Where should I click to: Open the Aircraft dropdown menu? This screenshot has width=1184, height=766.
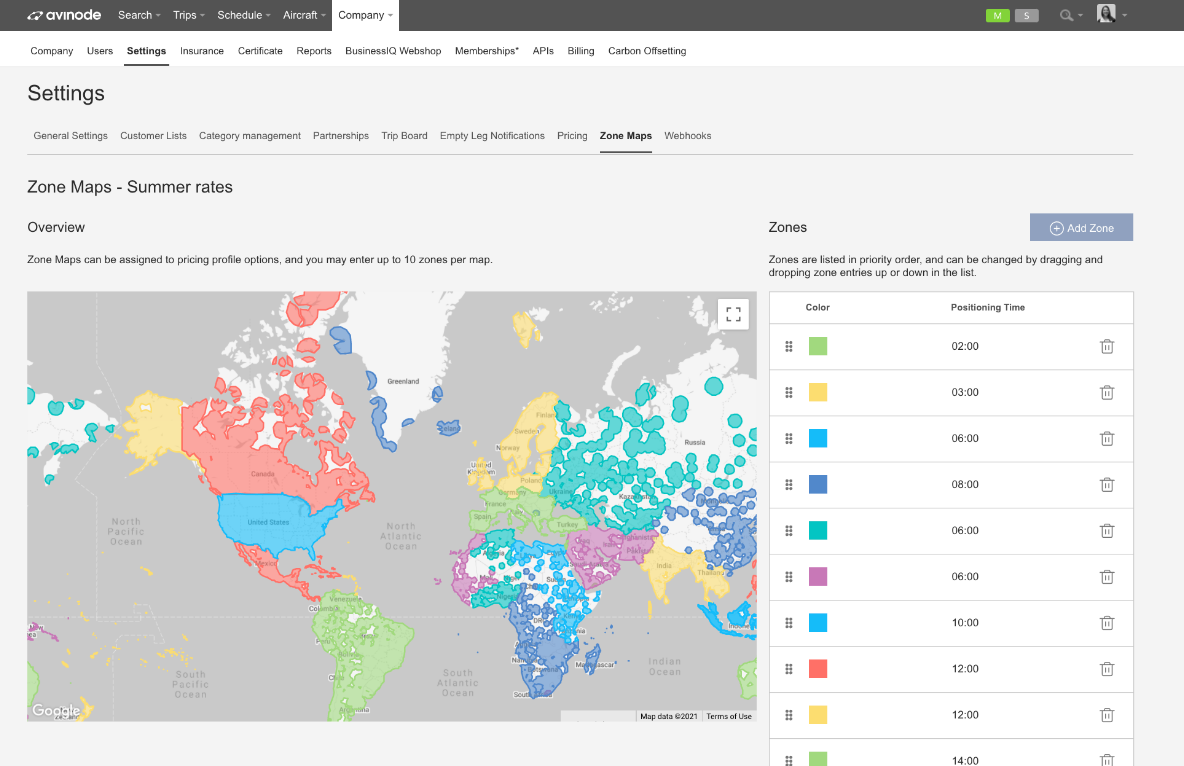(x=304, y=15)
